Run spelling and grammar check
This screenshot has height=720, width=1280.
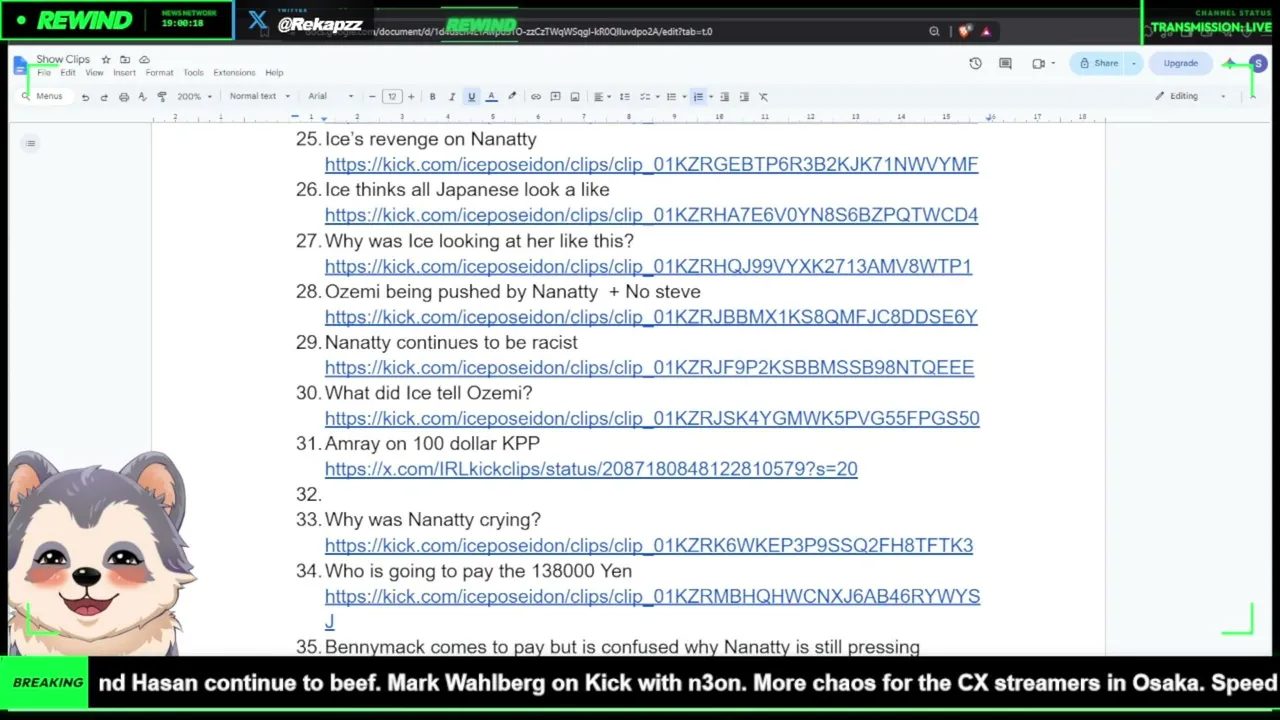click(x=142, y=97)
